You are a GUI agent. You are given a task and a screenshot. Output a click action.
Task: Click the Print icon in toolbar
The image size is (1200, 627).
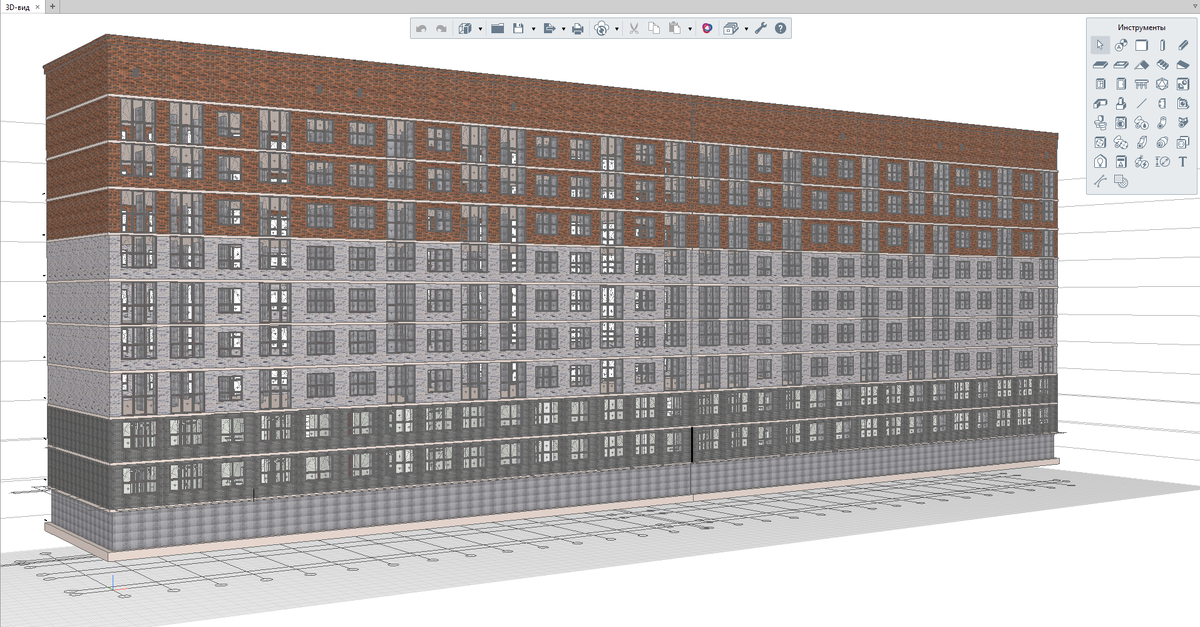pos(577,29)
